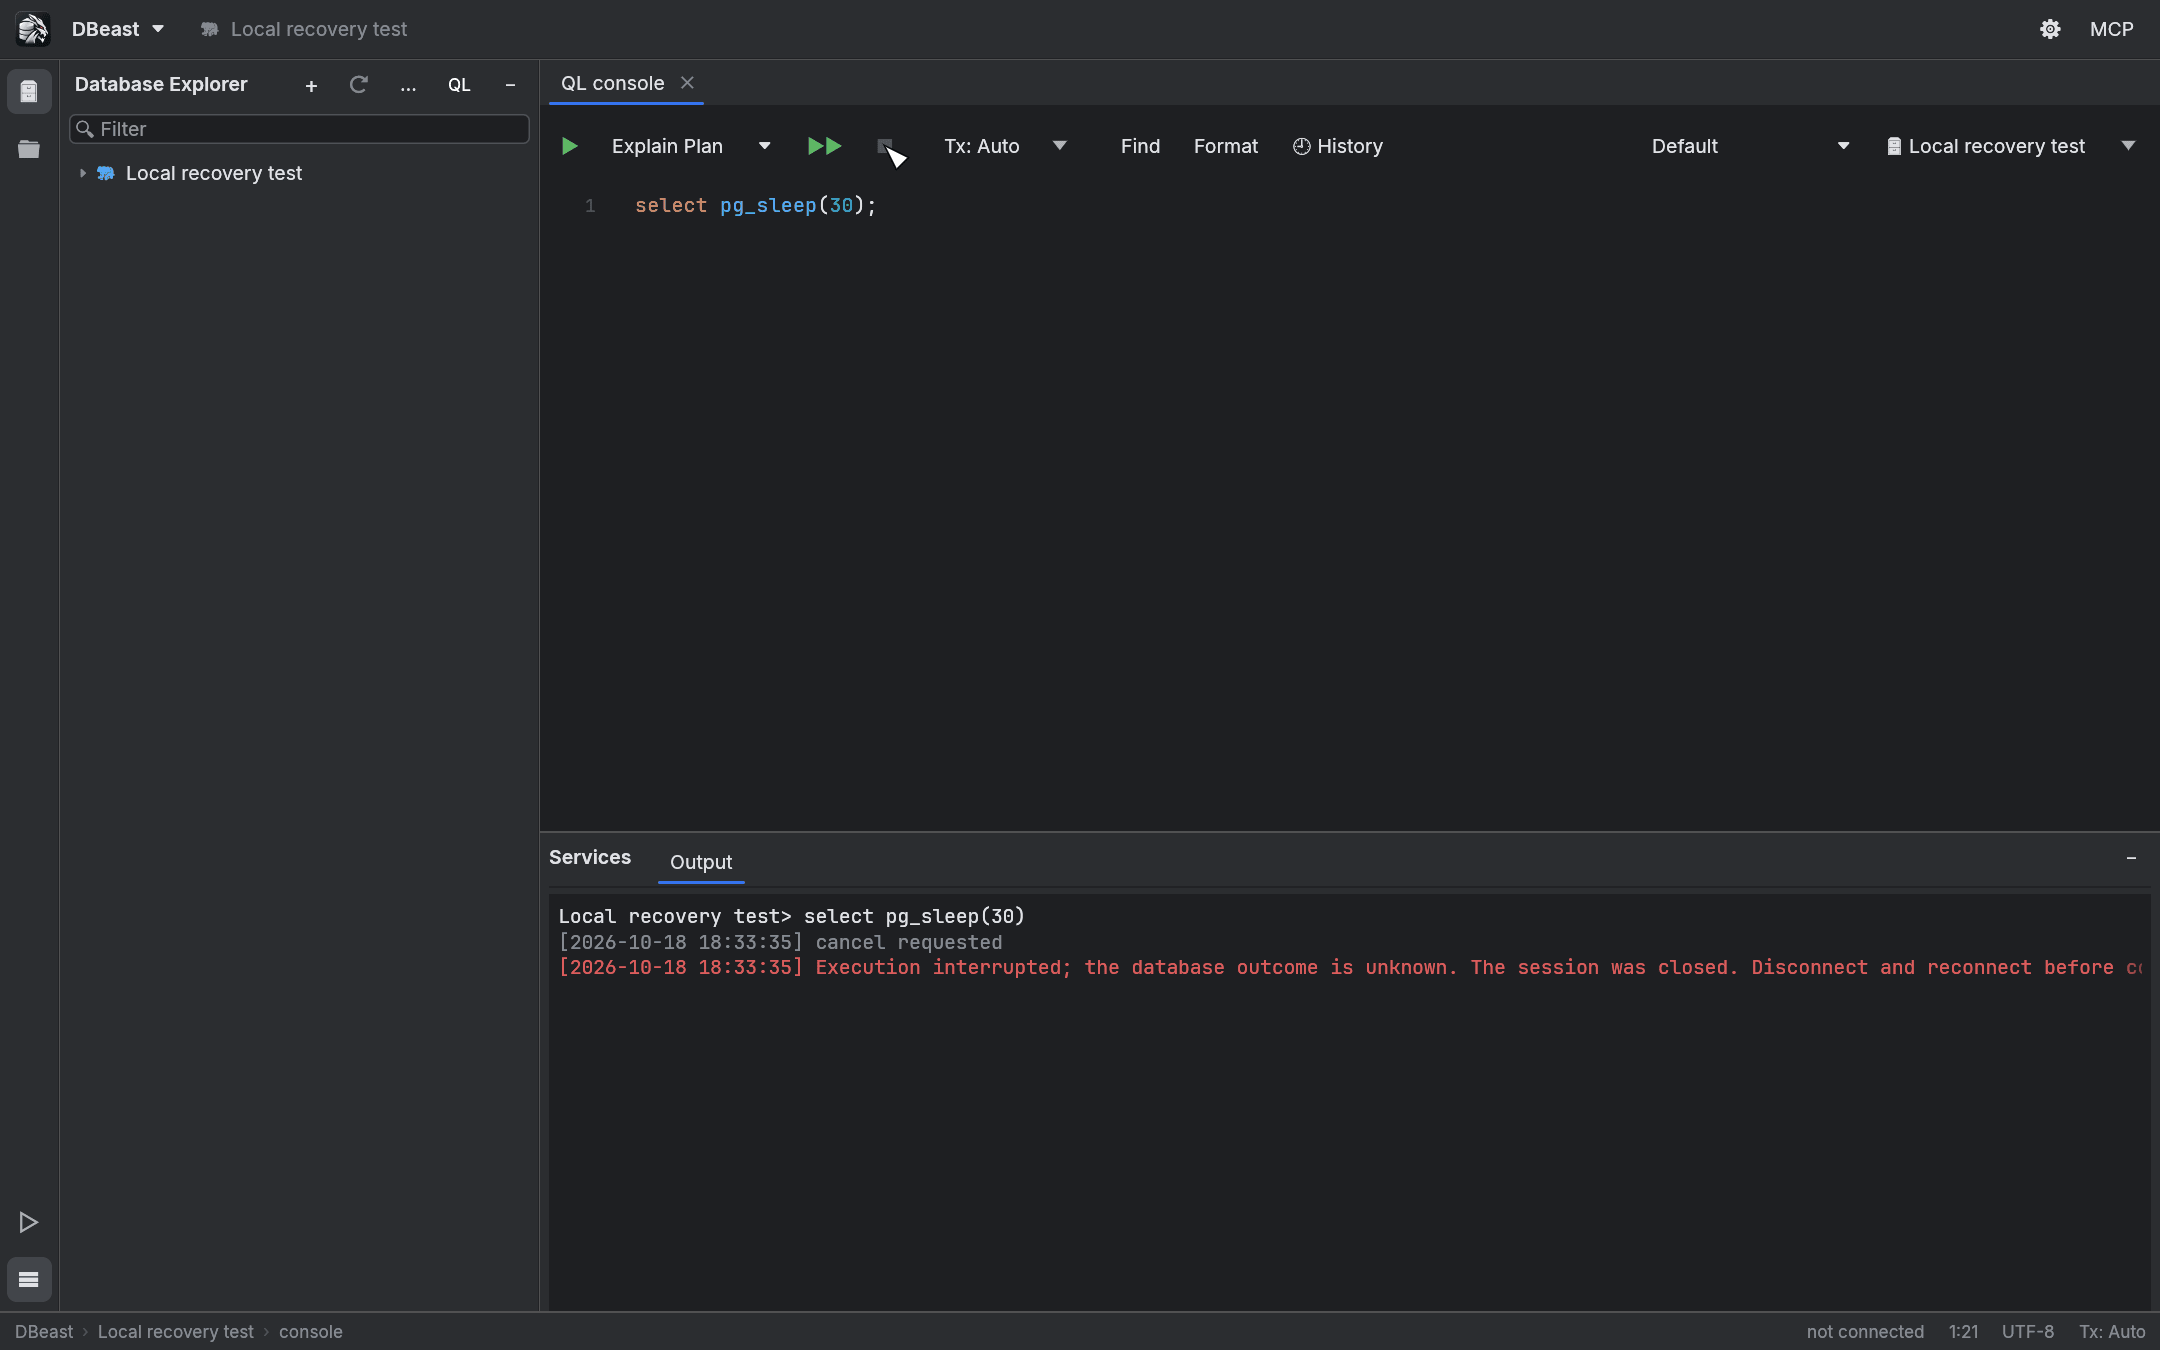The image size is (2160, 1350).
Task: Open the files folder sidebar icon
Action: 29,149
